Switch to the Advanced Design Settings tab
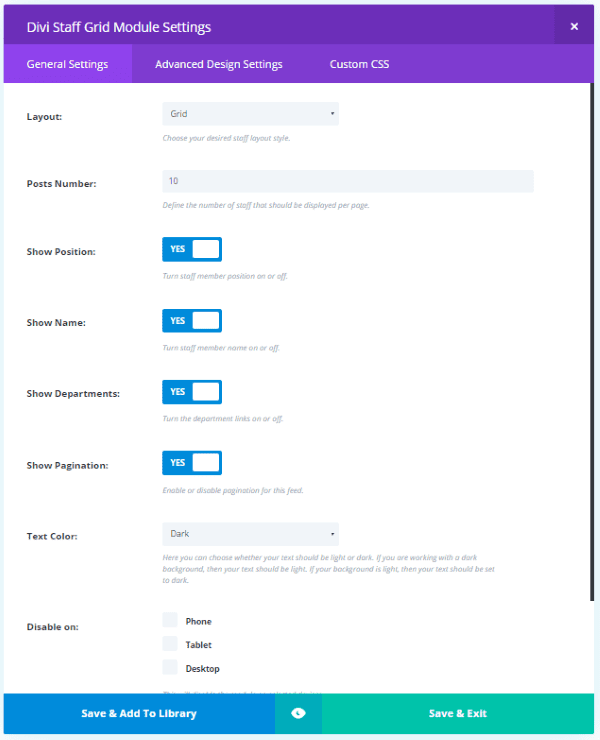This screenshot has width=600, height=740. (219, 64)
